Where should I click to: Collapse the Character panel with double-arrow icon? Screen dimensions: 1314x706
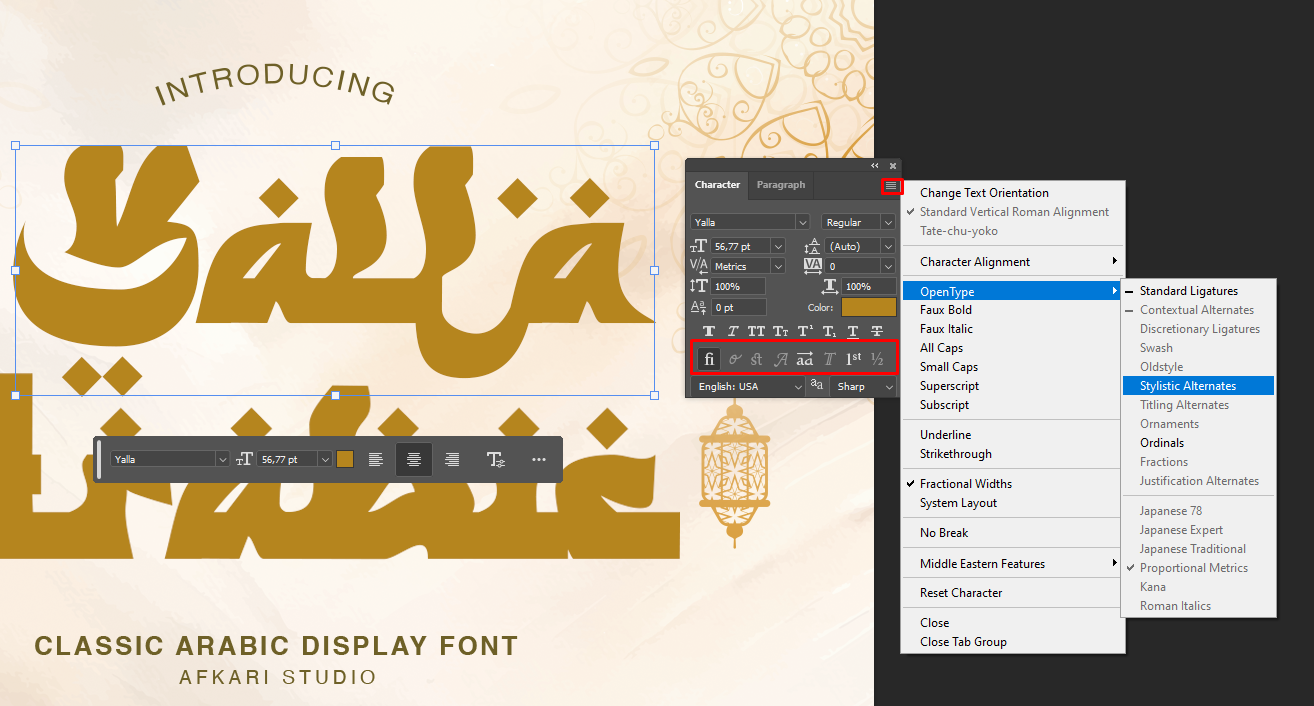(x=875, y=166)
